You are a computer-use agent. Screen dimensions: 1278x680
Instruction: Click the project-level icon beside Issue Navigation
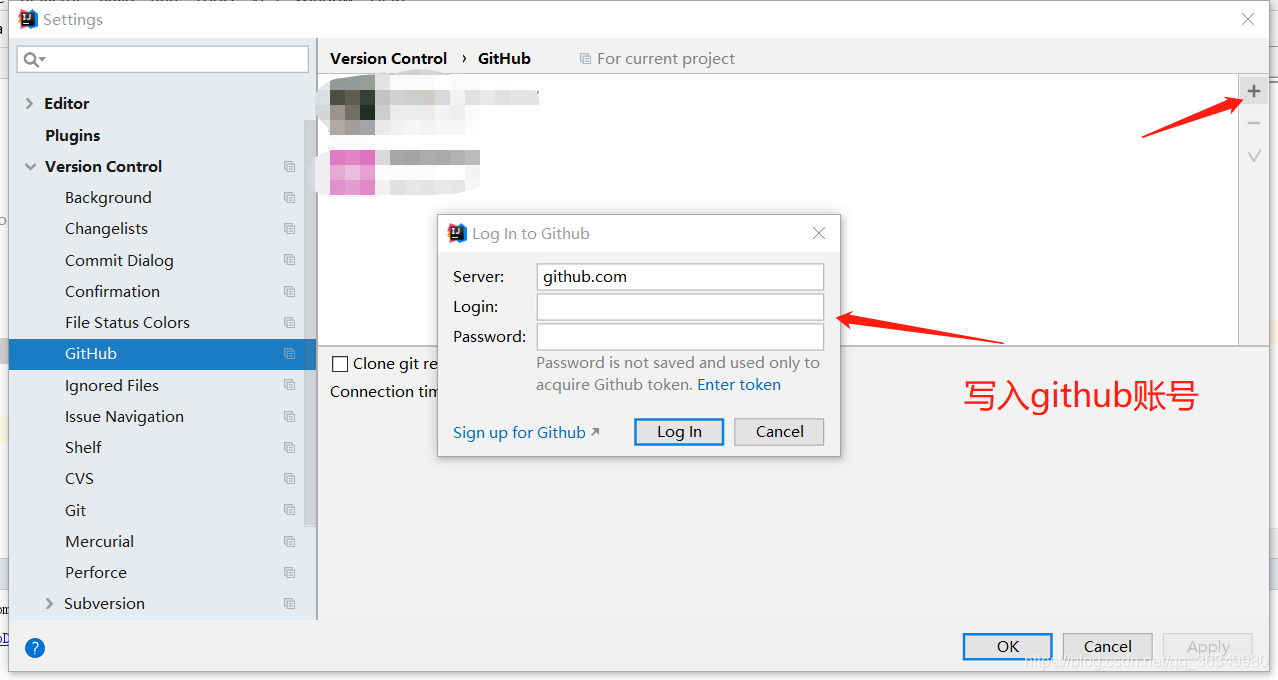point(289,417)
